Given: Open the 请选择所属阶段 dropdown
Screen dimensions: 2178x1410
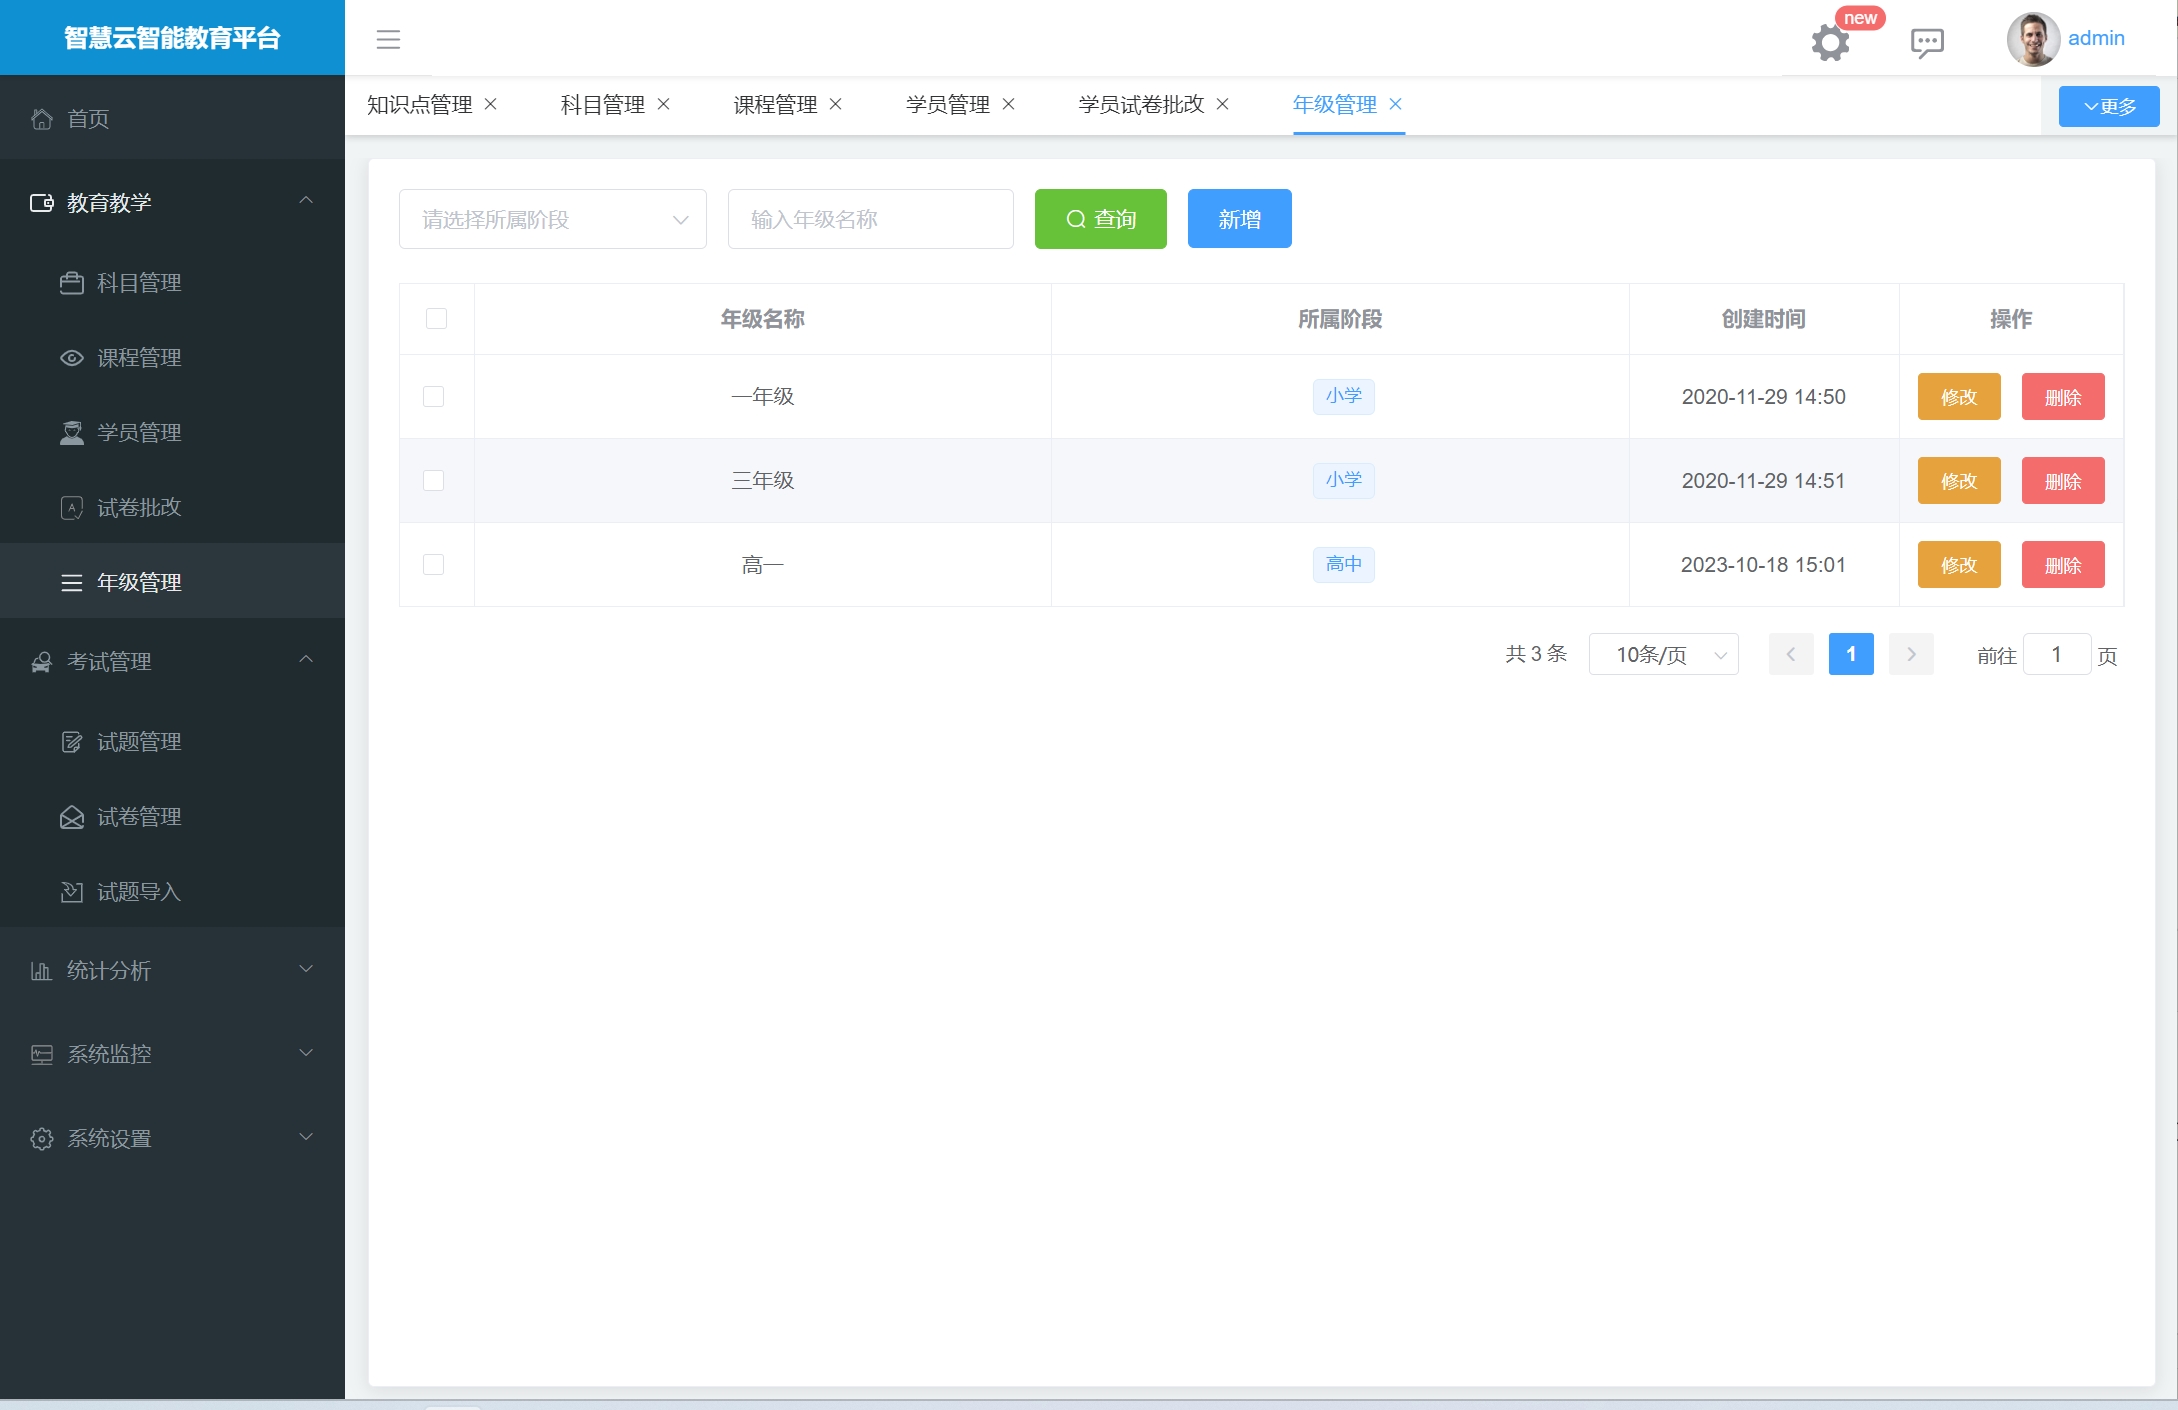Looking at the screenshot, I should 552,219.
